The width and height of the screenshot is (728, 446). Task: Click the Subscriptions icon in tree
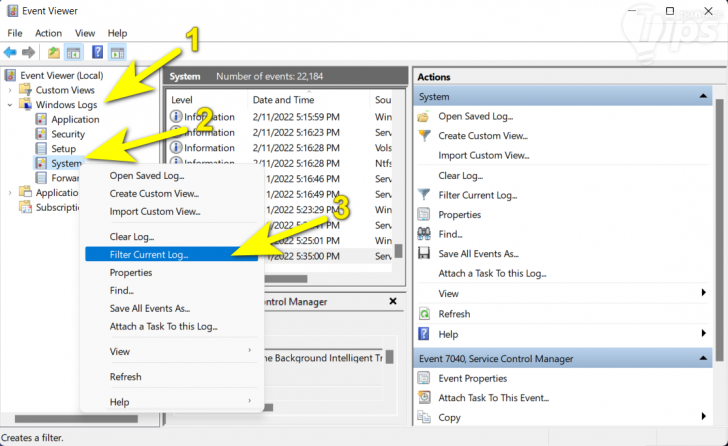pyautogui.click(x=25, y=207)
